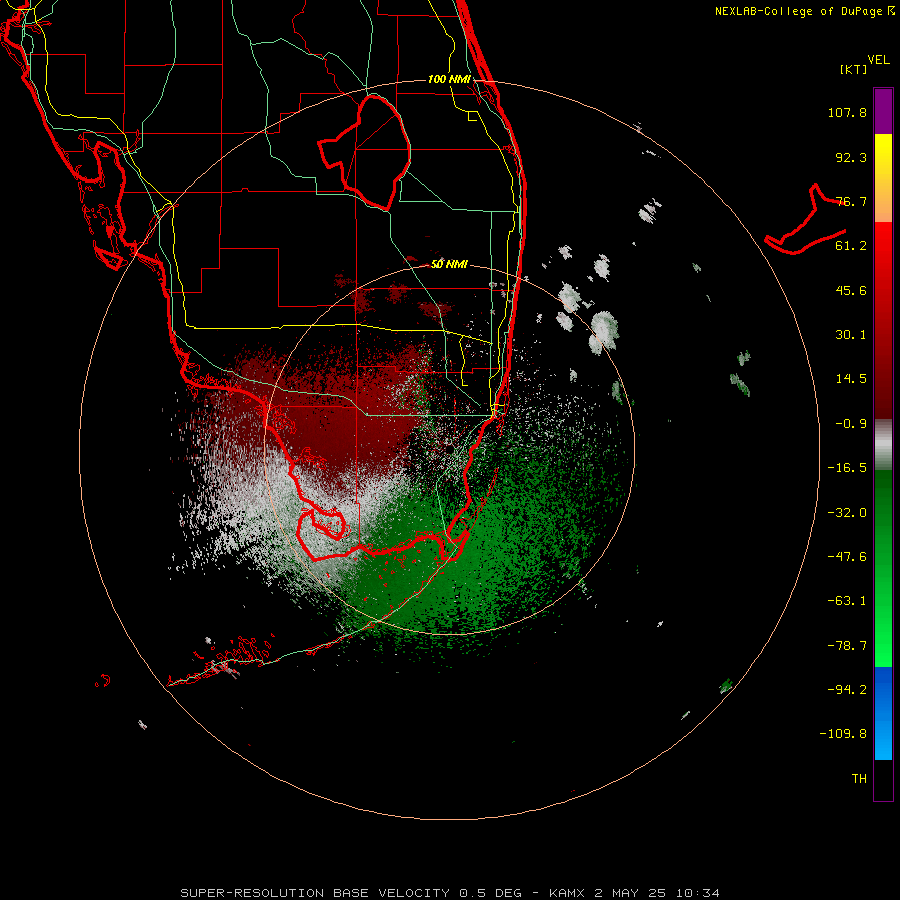Click the 100 NMI range ring label
This screenshot has width=900, height=900.
[x=449, y=79]
